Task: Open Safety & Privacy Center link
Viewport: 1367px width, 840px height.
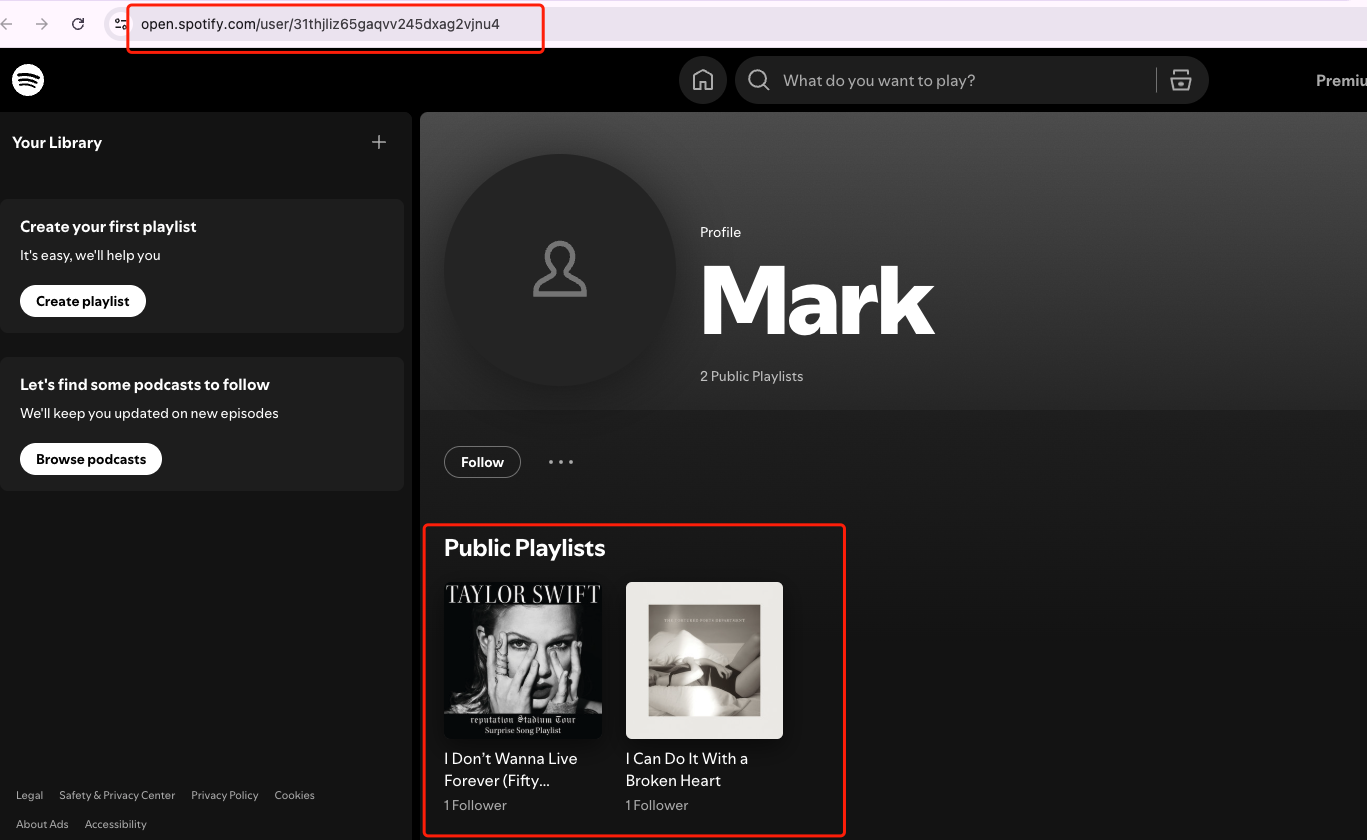Action: pyautogui.click(x=117, y=795)
